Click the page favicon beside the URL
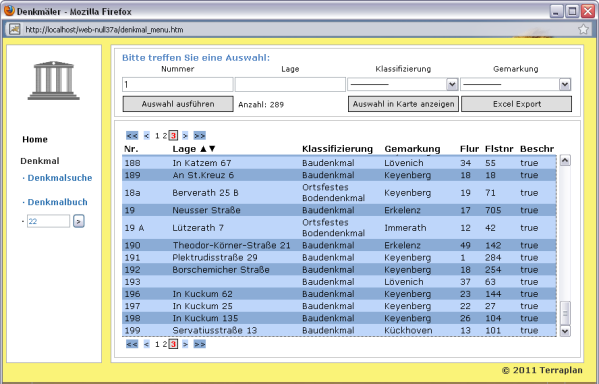The height and width of the screenshot is (384, 599). click(x=15, y=29)
